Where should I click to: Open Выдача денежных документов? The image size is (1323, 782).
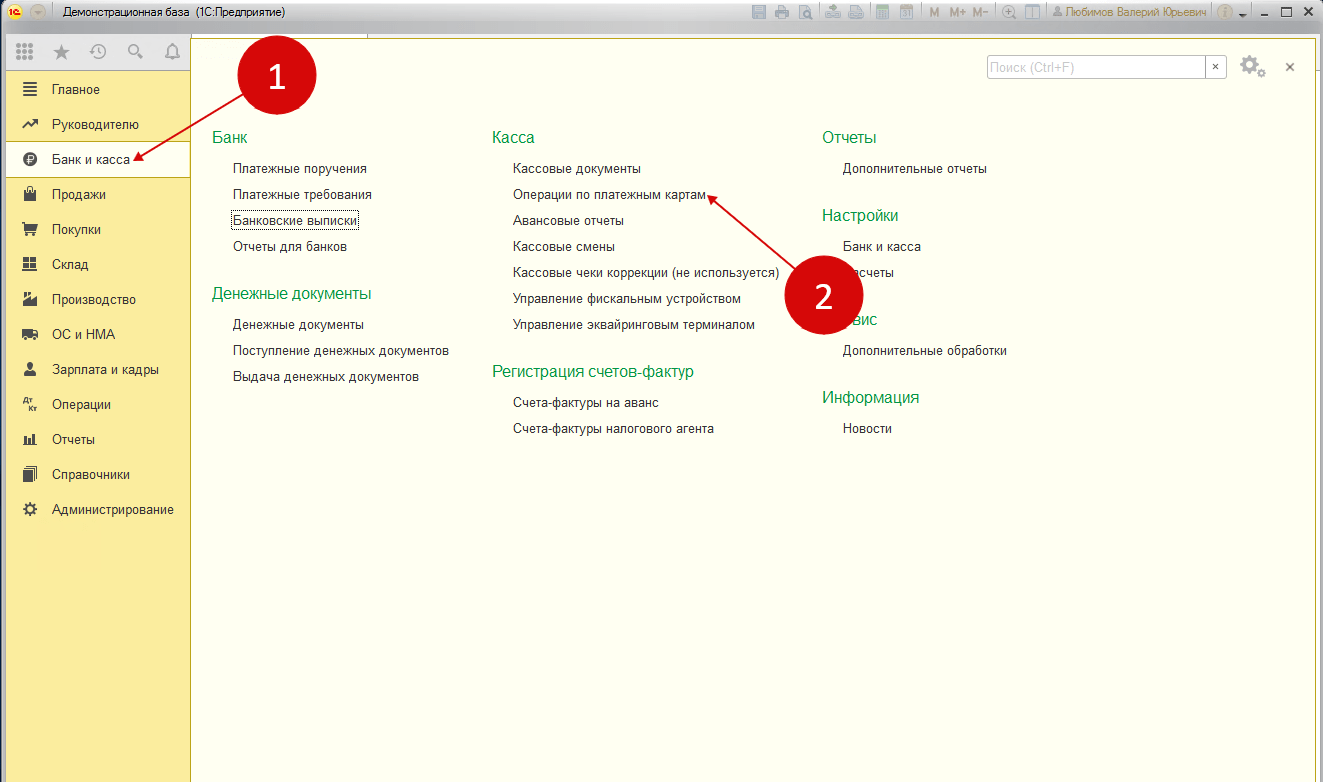pos(326,377)
